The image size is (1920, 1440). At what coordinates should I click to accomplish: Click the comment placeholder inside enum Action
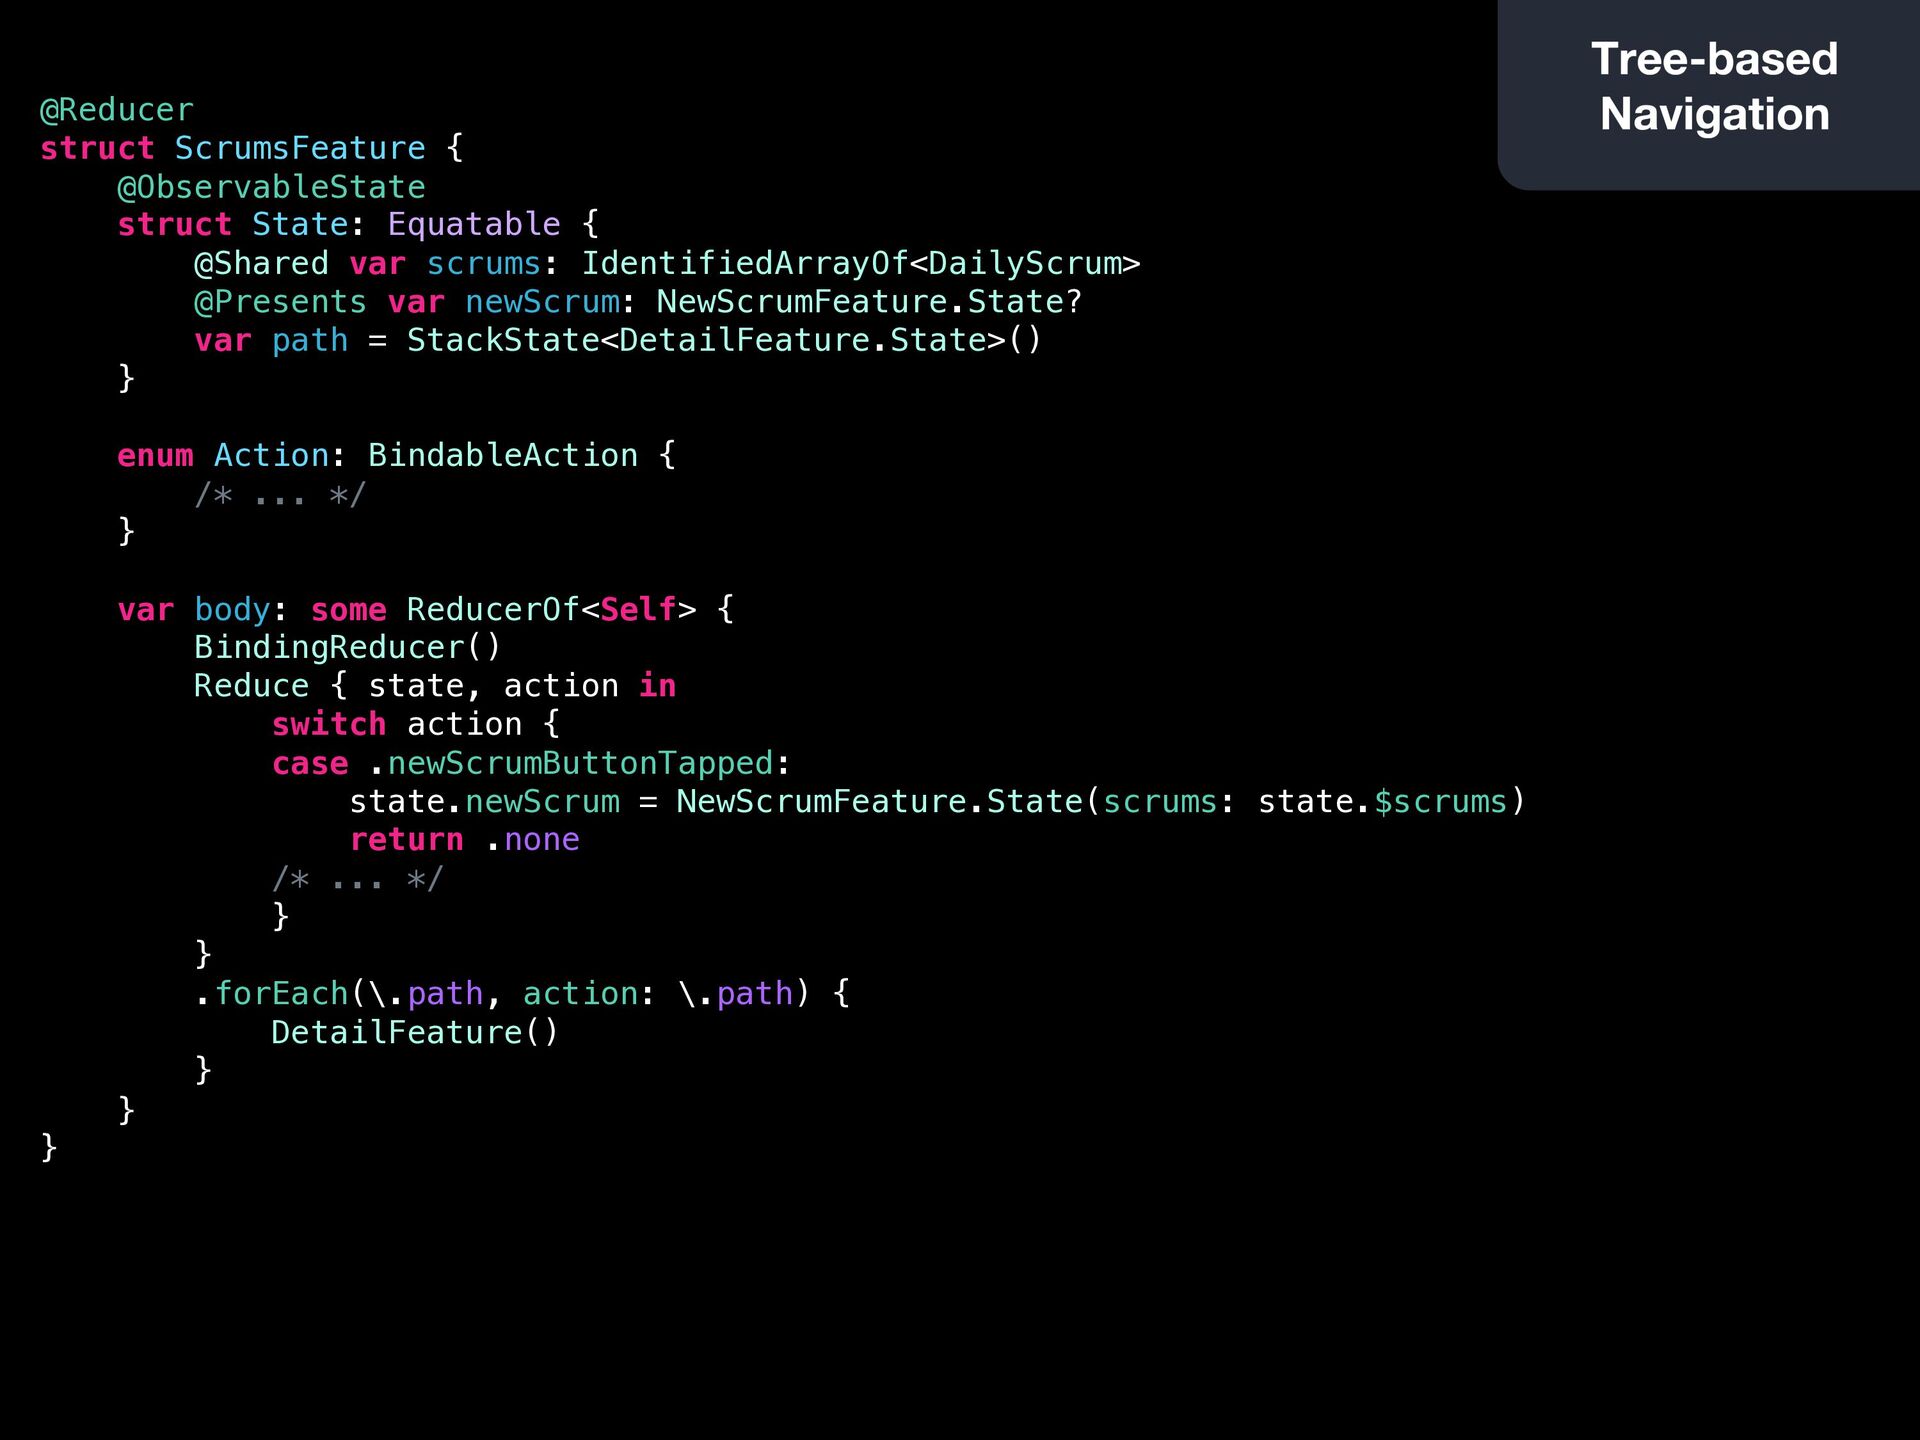click(280, 494)
